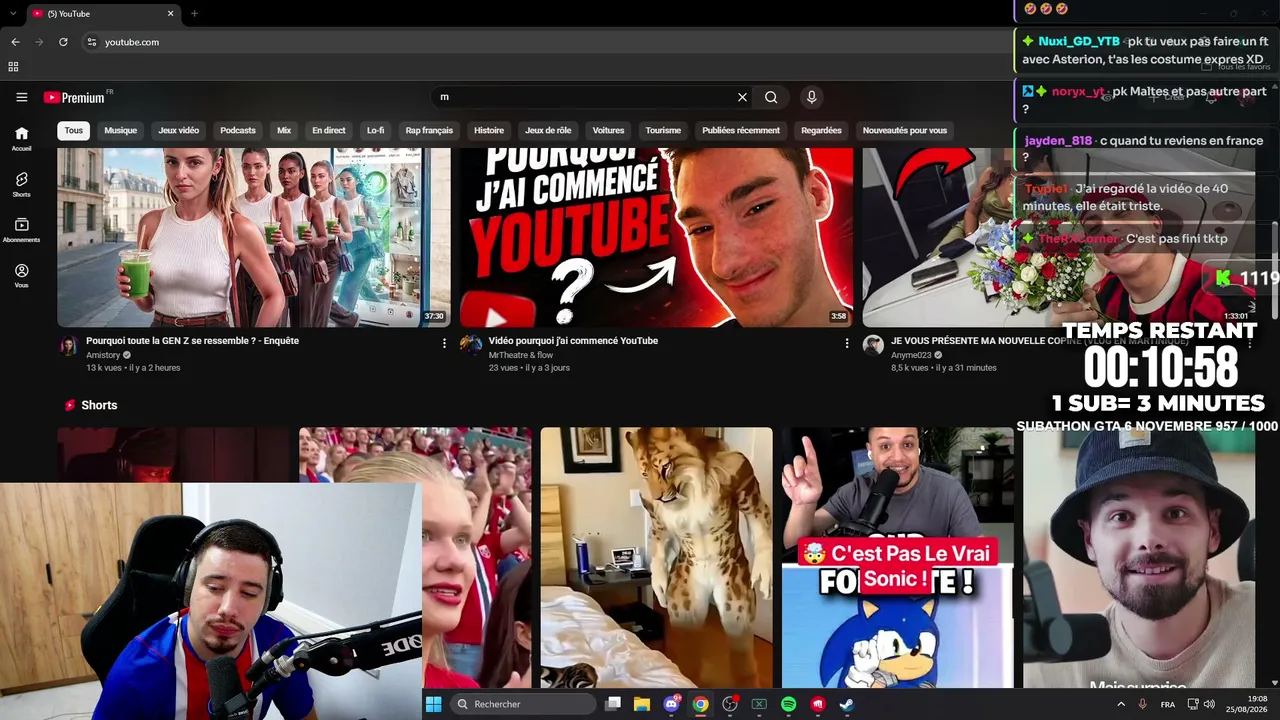Play the Pourquoi j'ai commencé YouTube thumbnail
Image resolution: width=1280 pixels, height=720 pixels.
pos(656,237)
